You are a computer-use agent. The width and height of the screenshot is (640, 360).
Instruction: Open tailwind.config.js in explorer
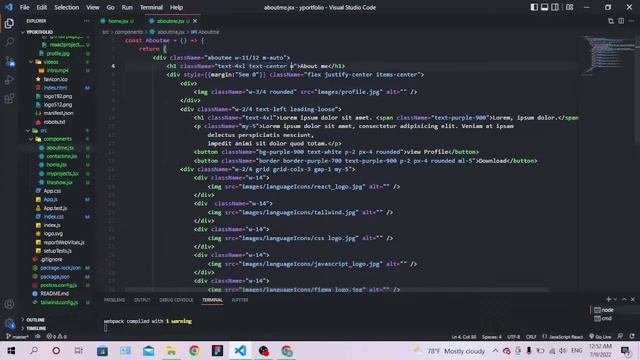(x=59, y=302)
